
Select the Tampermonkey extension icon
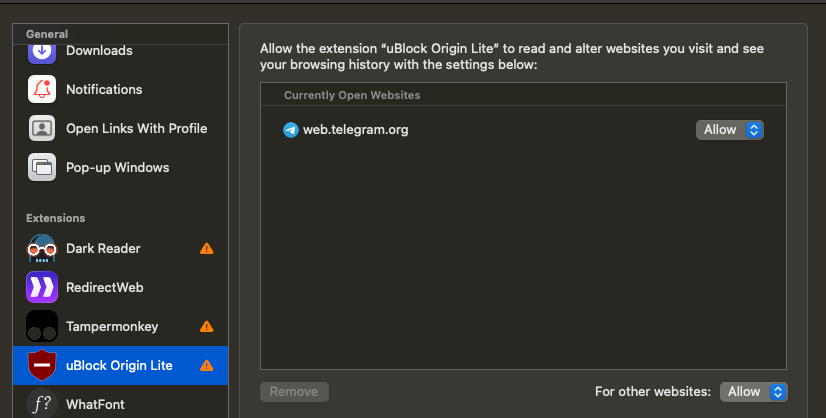(x=42, y=326)
